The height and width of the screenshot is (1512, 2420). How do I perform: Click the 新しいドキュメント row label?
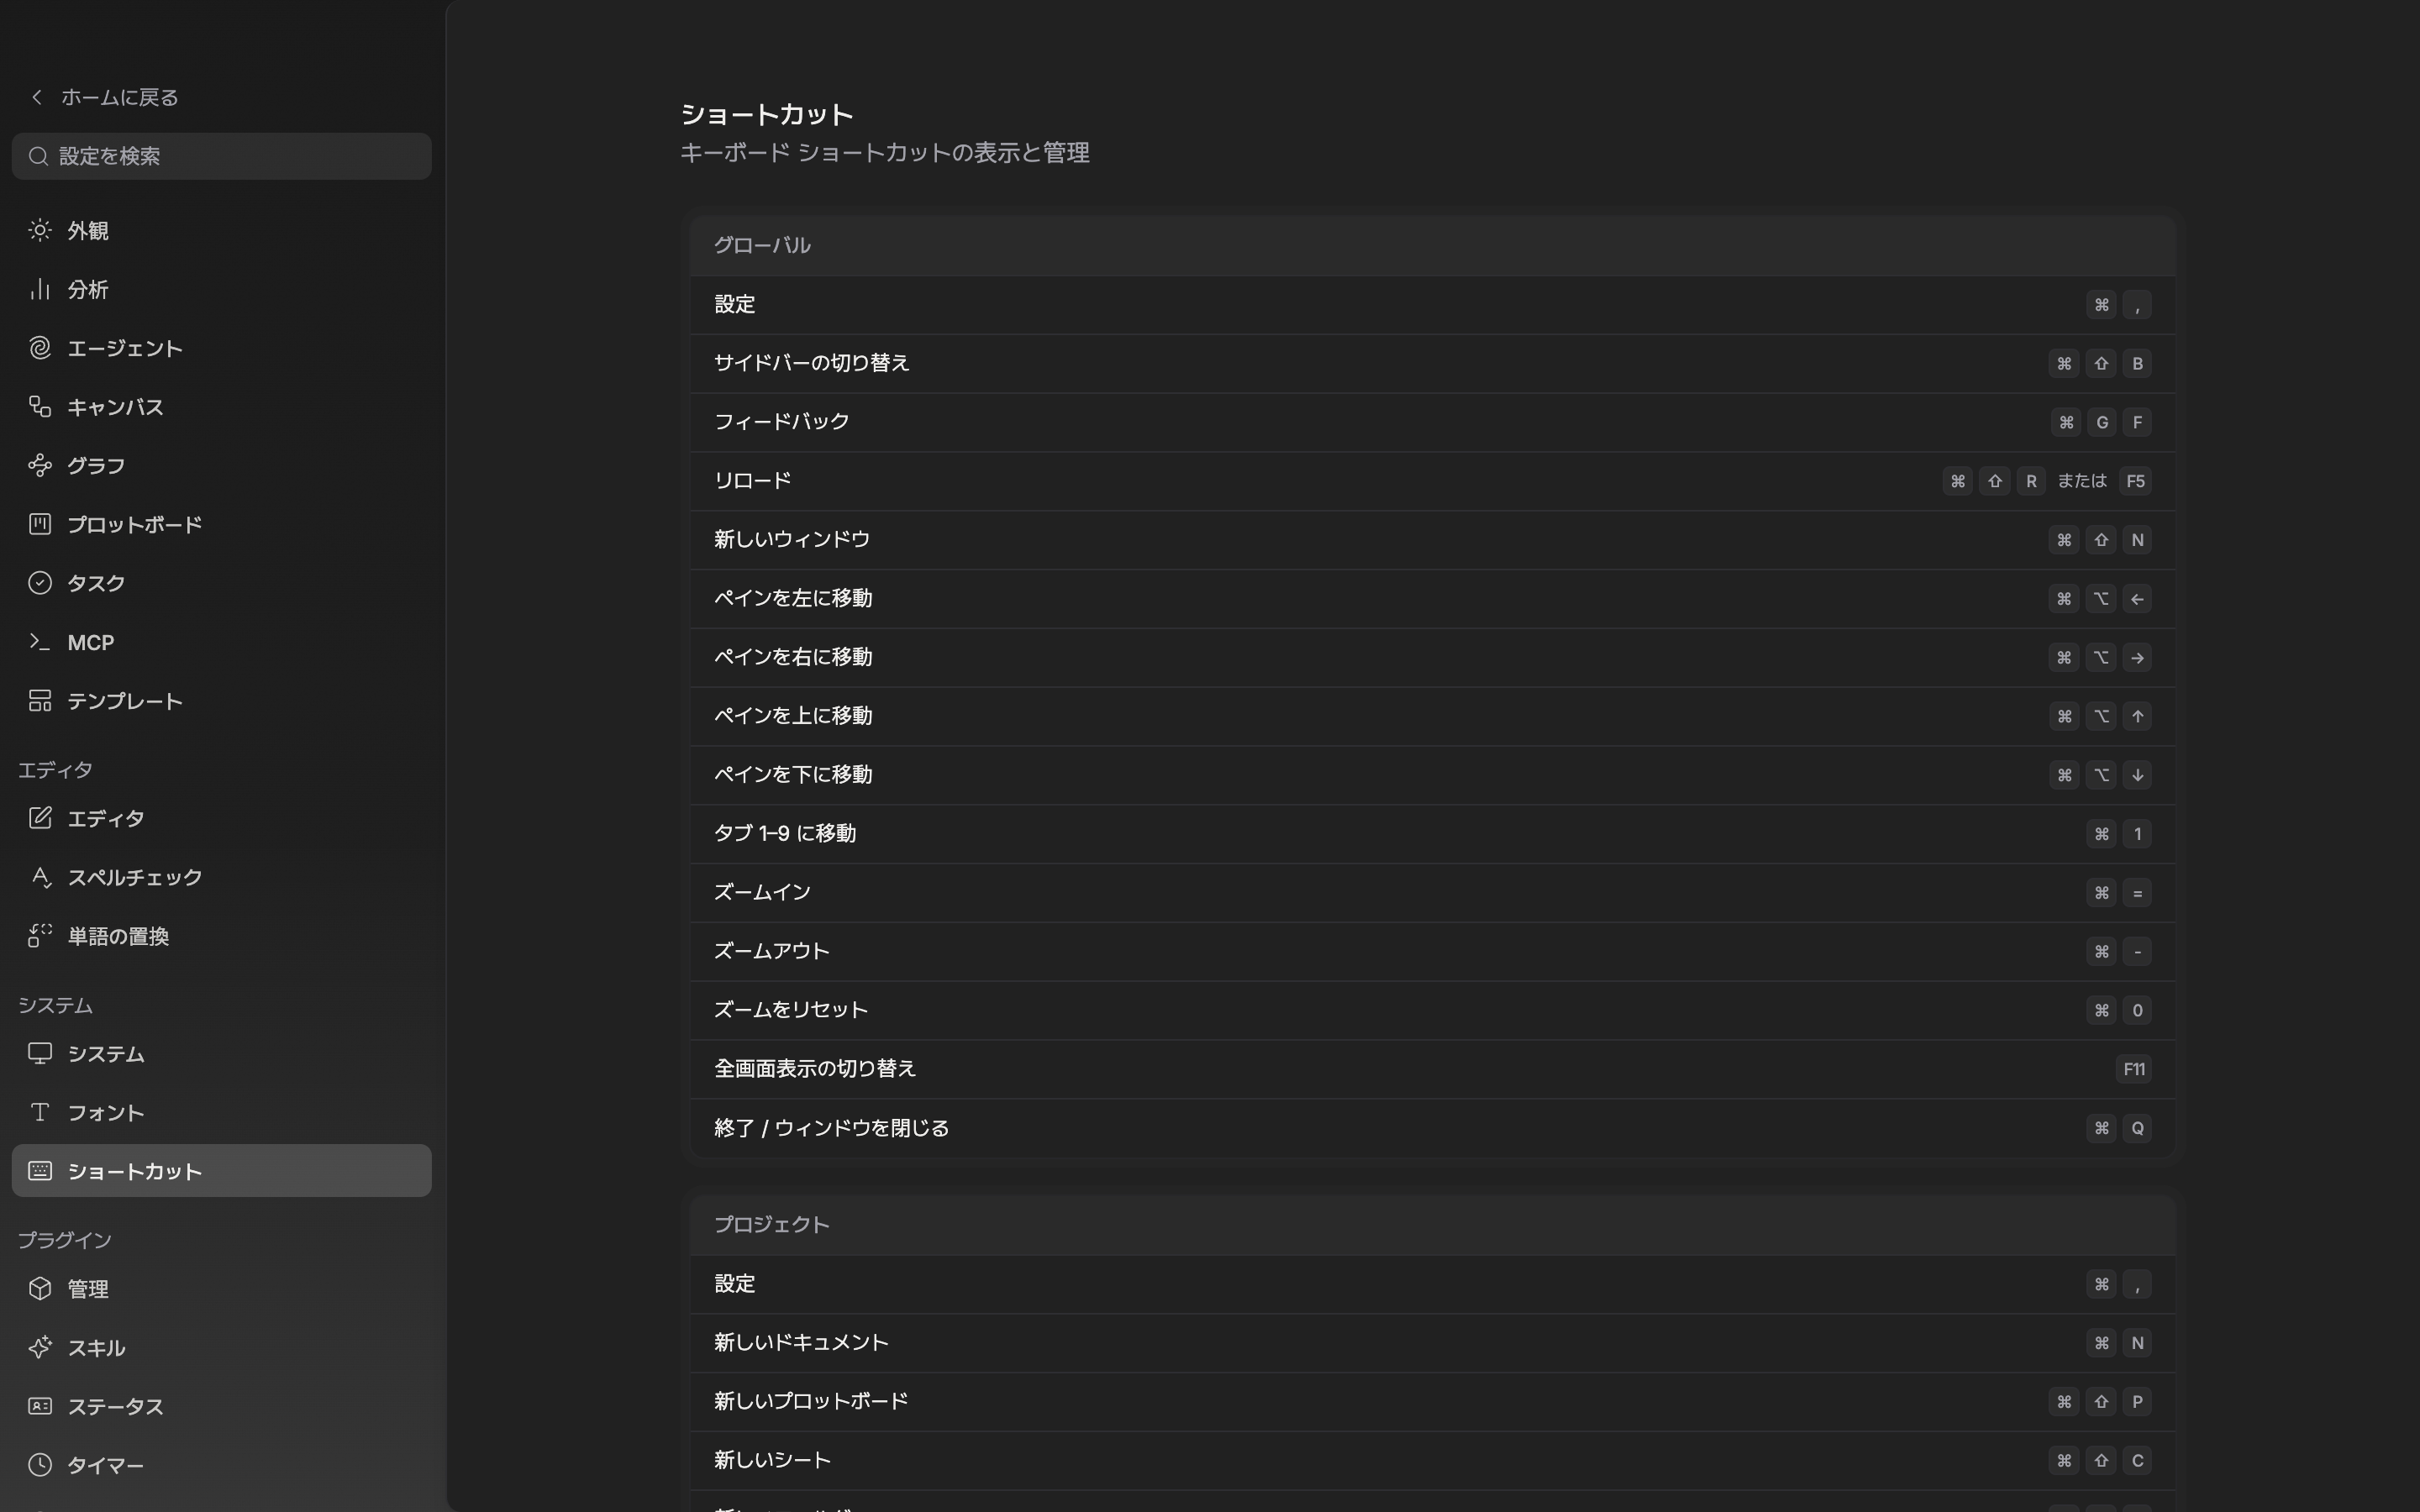[801, 1343]
